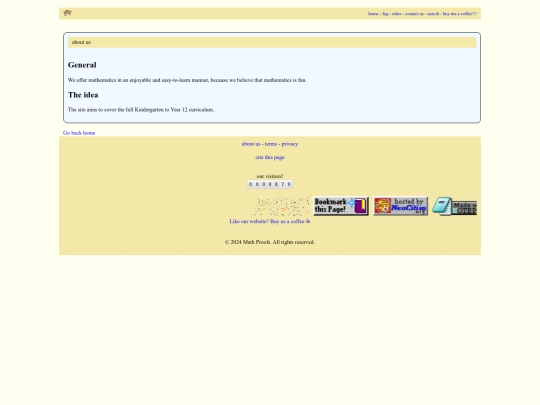540x405 pixels.
Task: Click the Kindergarten to Year 12 curriculum sentence
Action: pyautogui.click(x=141, y=110)
